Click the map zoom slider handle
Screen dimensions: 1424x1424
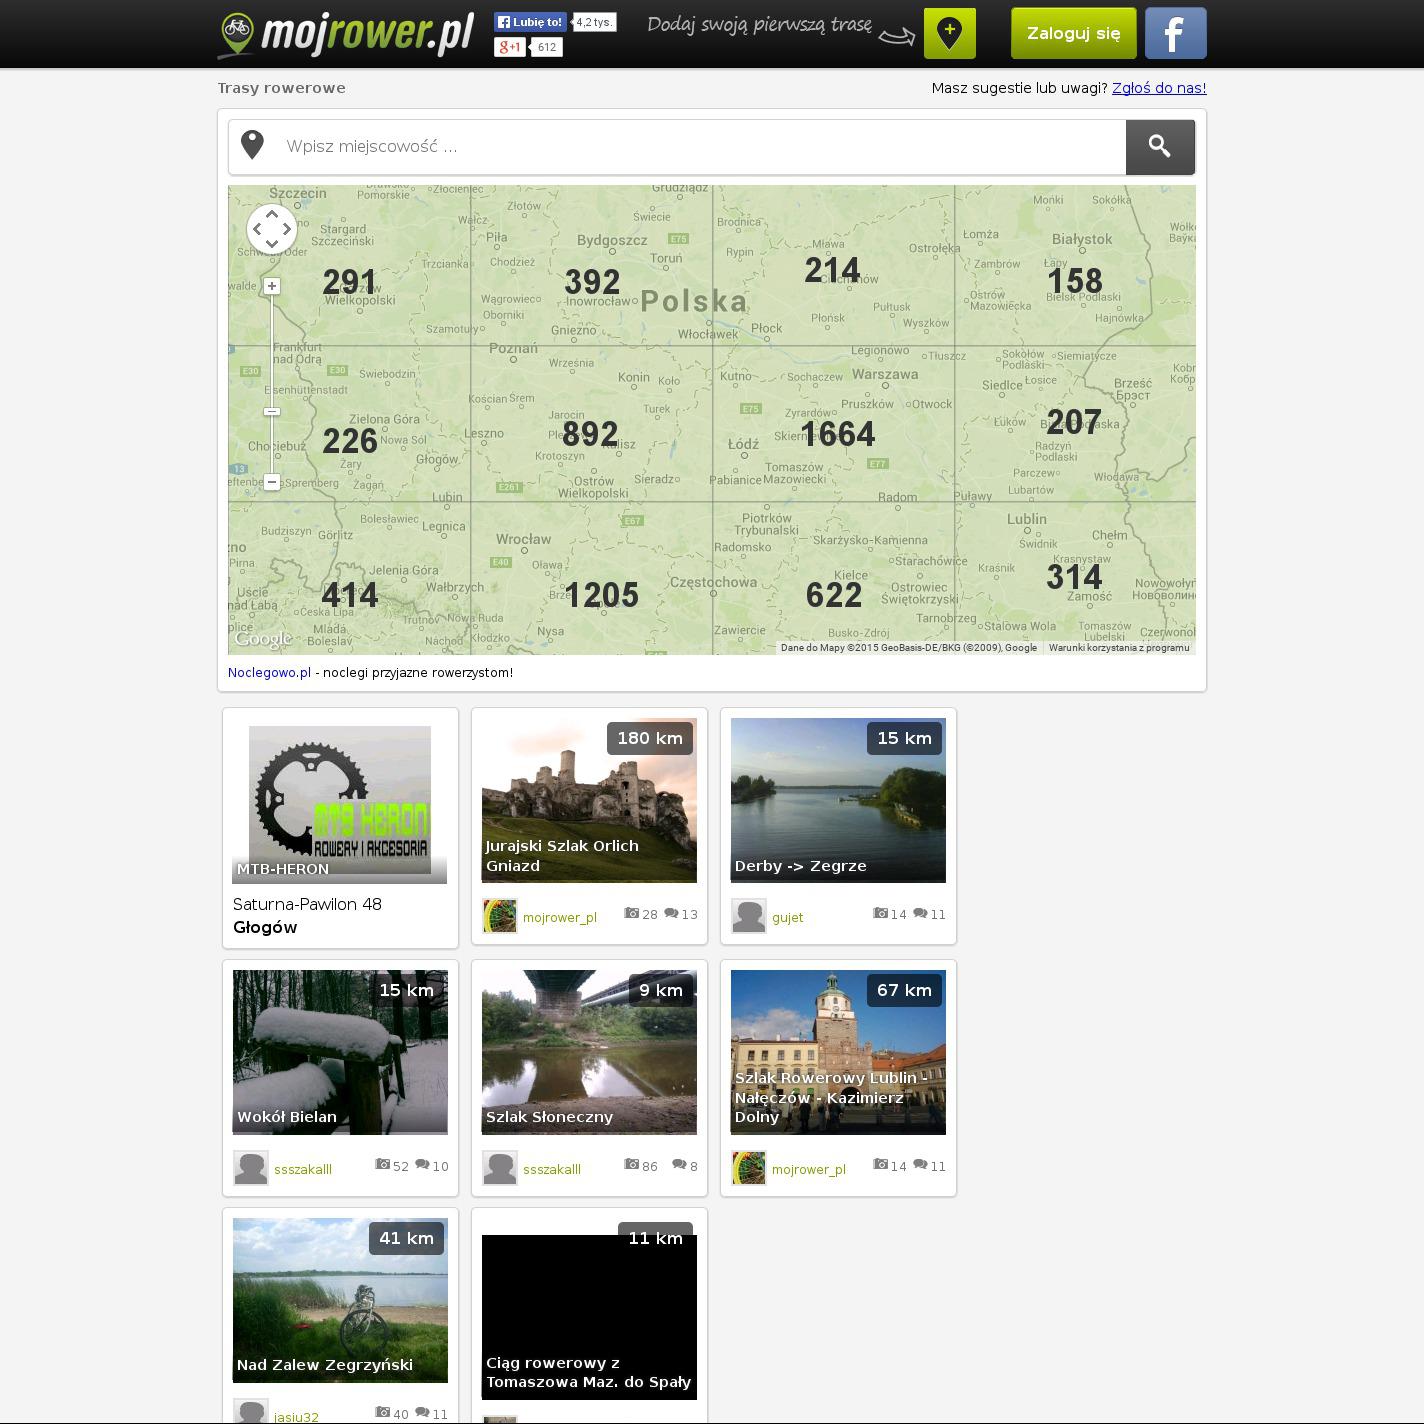pyautogui.click(x=272, y=412)
